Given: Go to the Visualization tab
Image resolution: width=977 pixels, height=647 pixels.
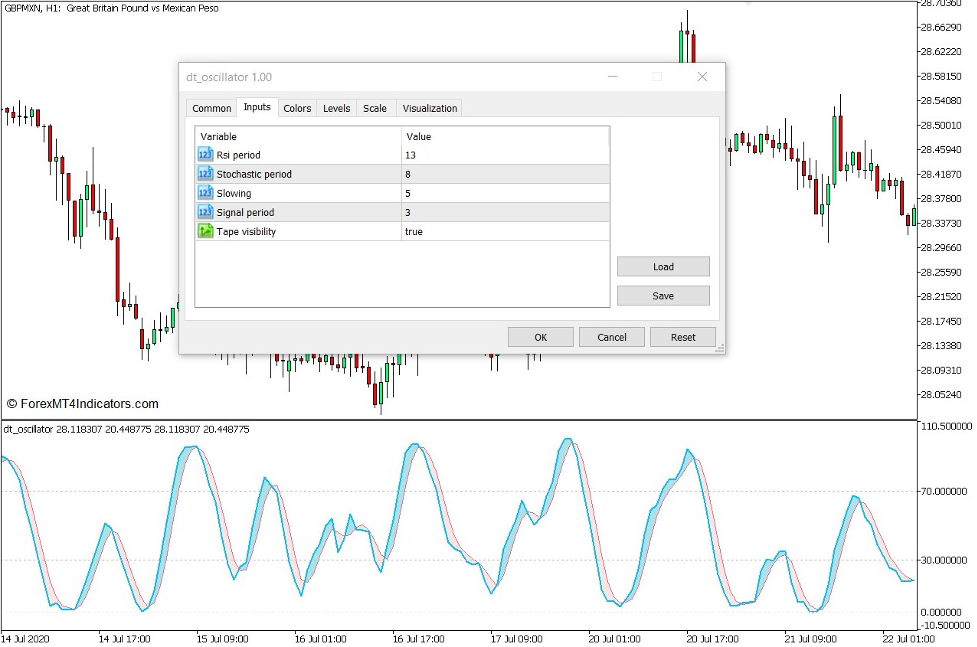Looking at the screenshot, I should tap(429, 108).
